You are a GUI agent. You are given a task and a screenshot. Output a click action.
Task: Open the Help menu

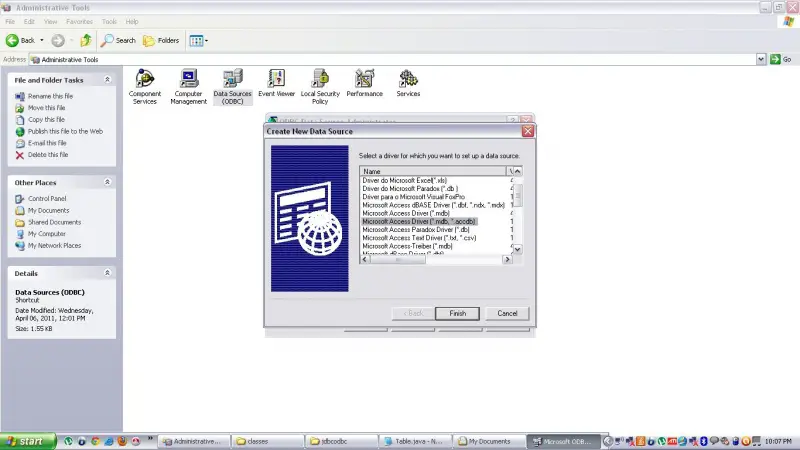pos(132,21)
